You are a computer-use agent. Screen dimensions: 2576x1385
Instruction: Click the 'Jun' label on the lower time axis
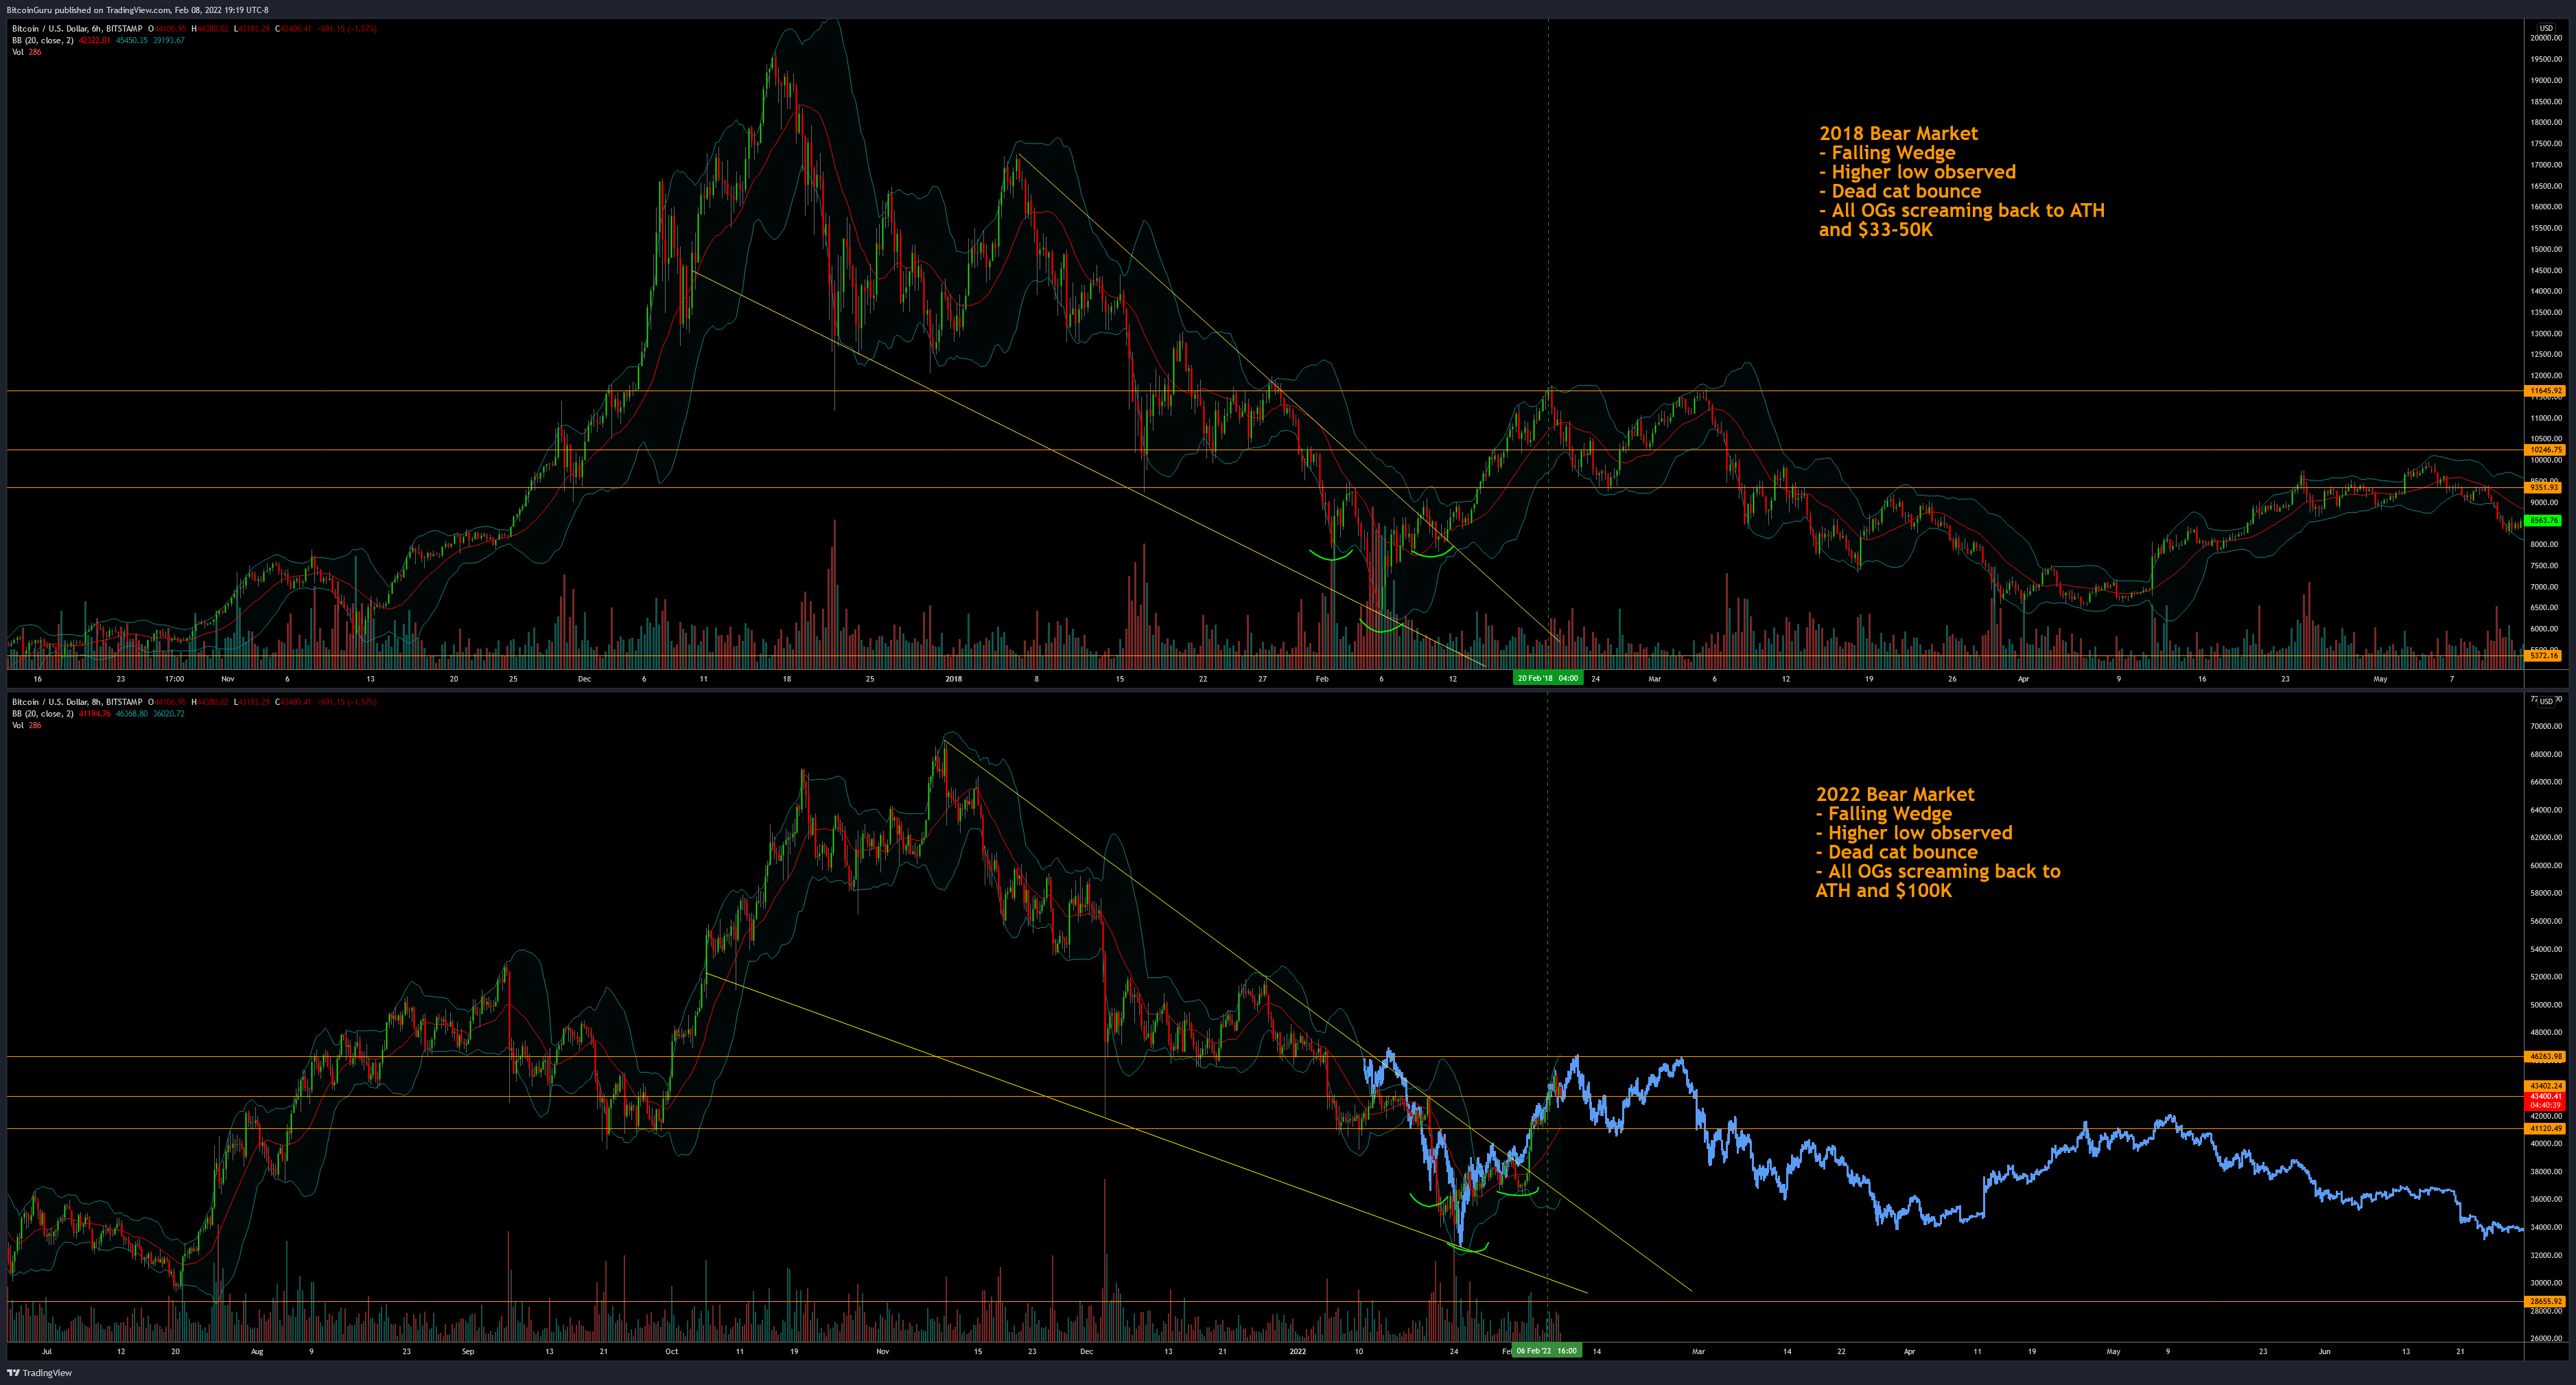(2324, 1352)
